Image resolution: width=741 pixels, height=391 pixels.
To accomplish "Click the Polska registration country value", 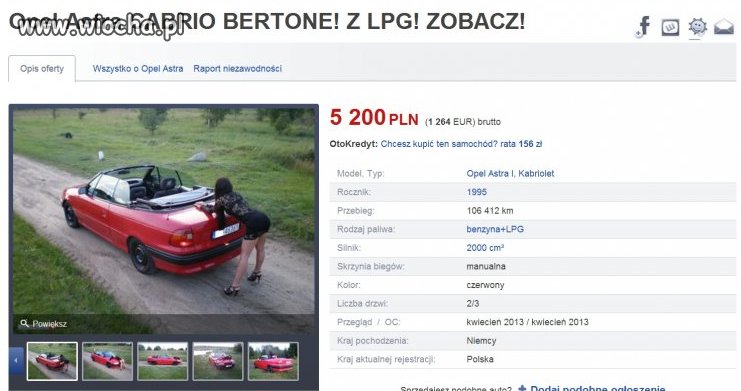I will (480, 359).
